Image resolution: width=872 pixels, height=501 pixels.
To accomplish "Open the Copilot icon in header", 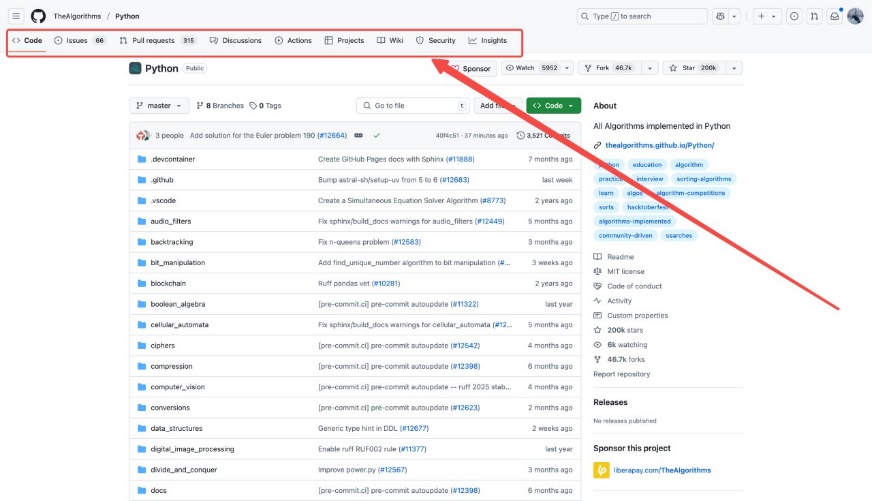I will click(719, 16).
